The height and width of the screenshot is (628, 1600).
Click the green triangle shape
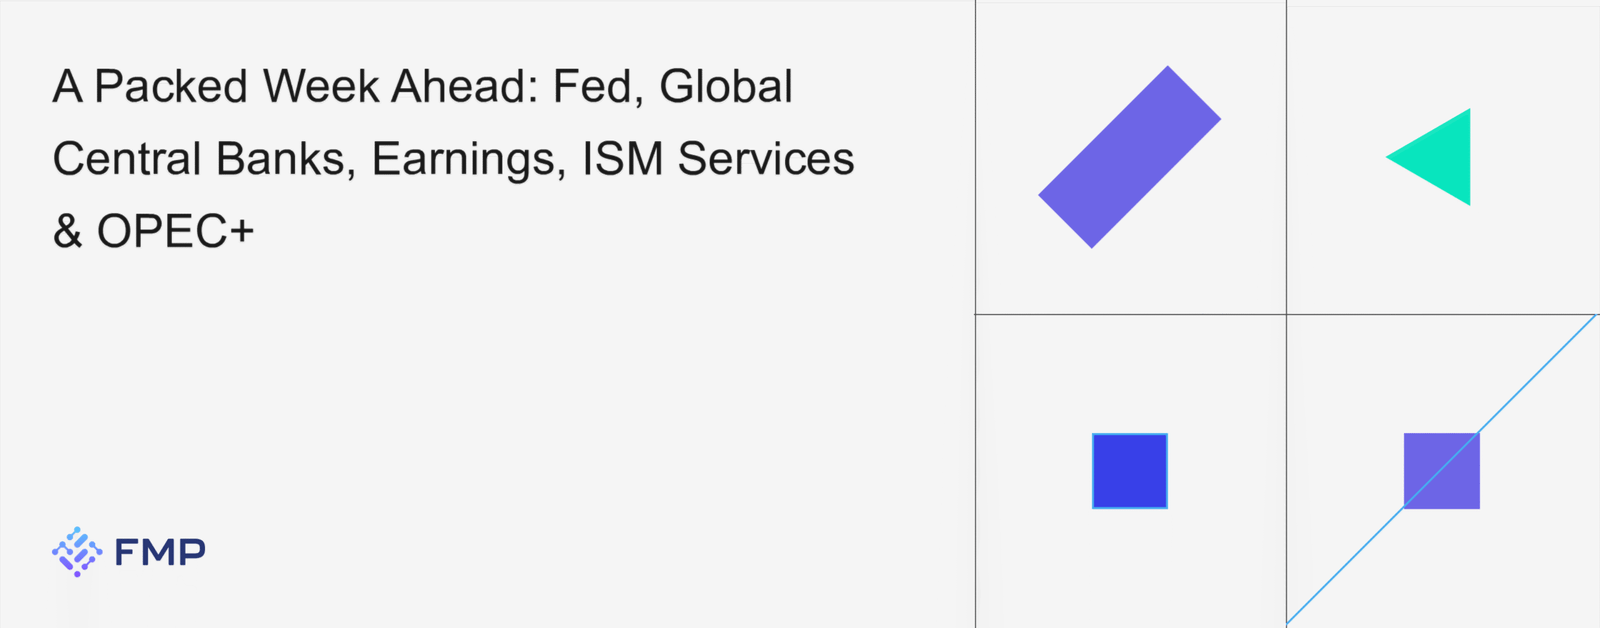1440,157
